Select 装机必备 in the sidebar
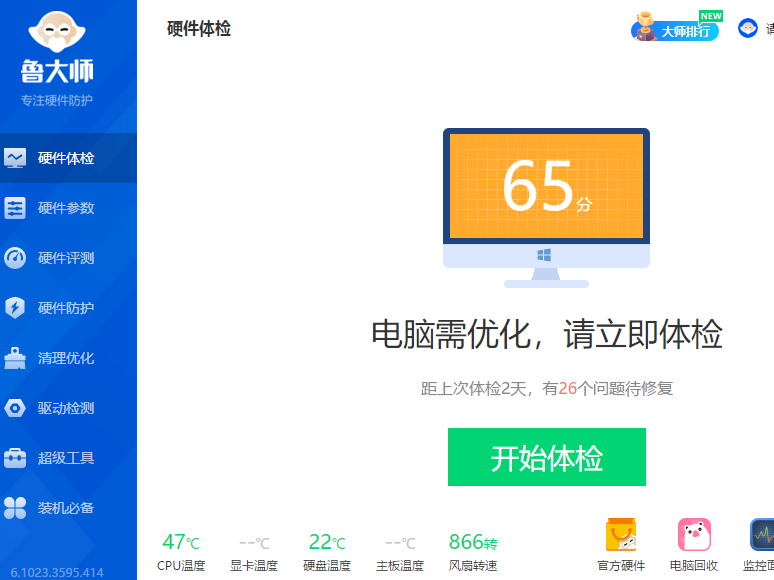The width and height of the screenshot is (774, 580). click(68, 507)
